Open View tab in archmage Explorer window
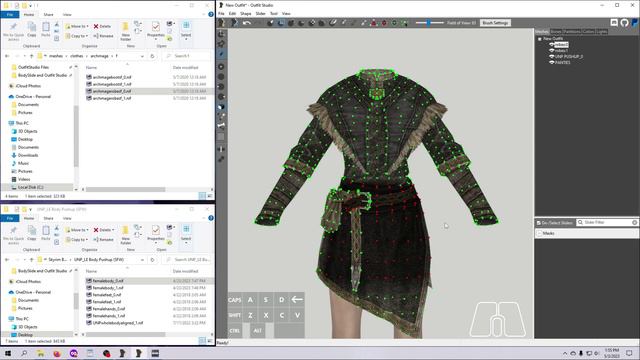The height and width of the screenshot is (360, 640). point(67,14)
